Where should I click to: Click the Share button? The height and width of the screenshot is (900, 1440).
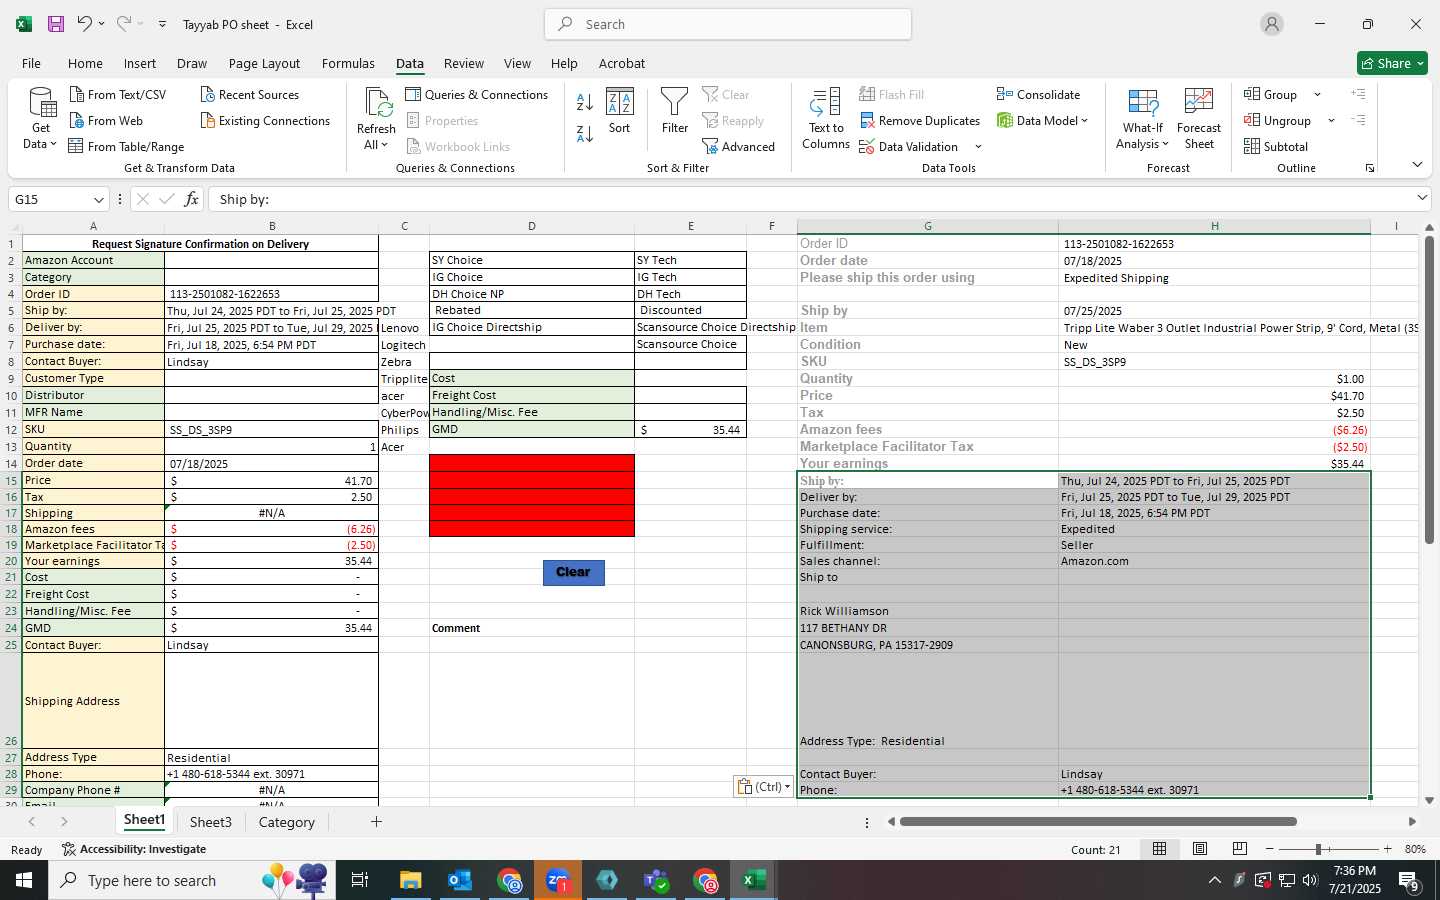[x=1392, y=63]
